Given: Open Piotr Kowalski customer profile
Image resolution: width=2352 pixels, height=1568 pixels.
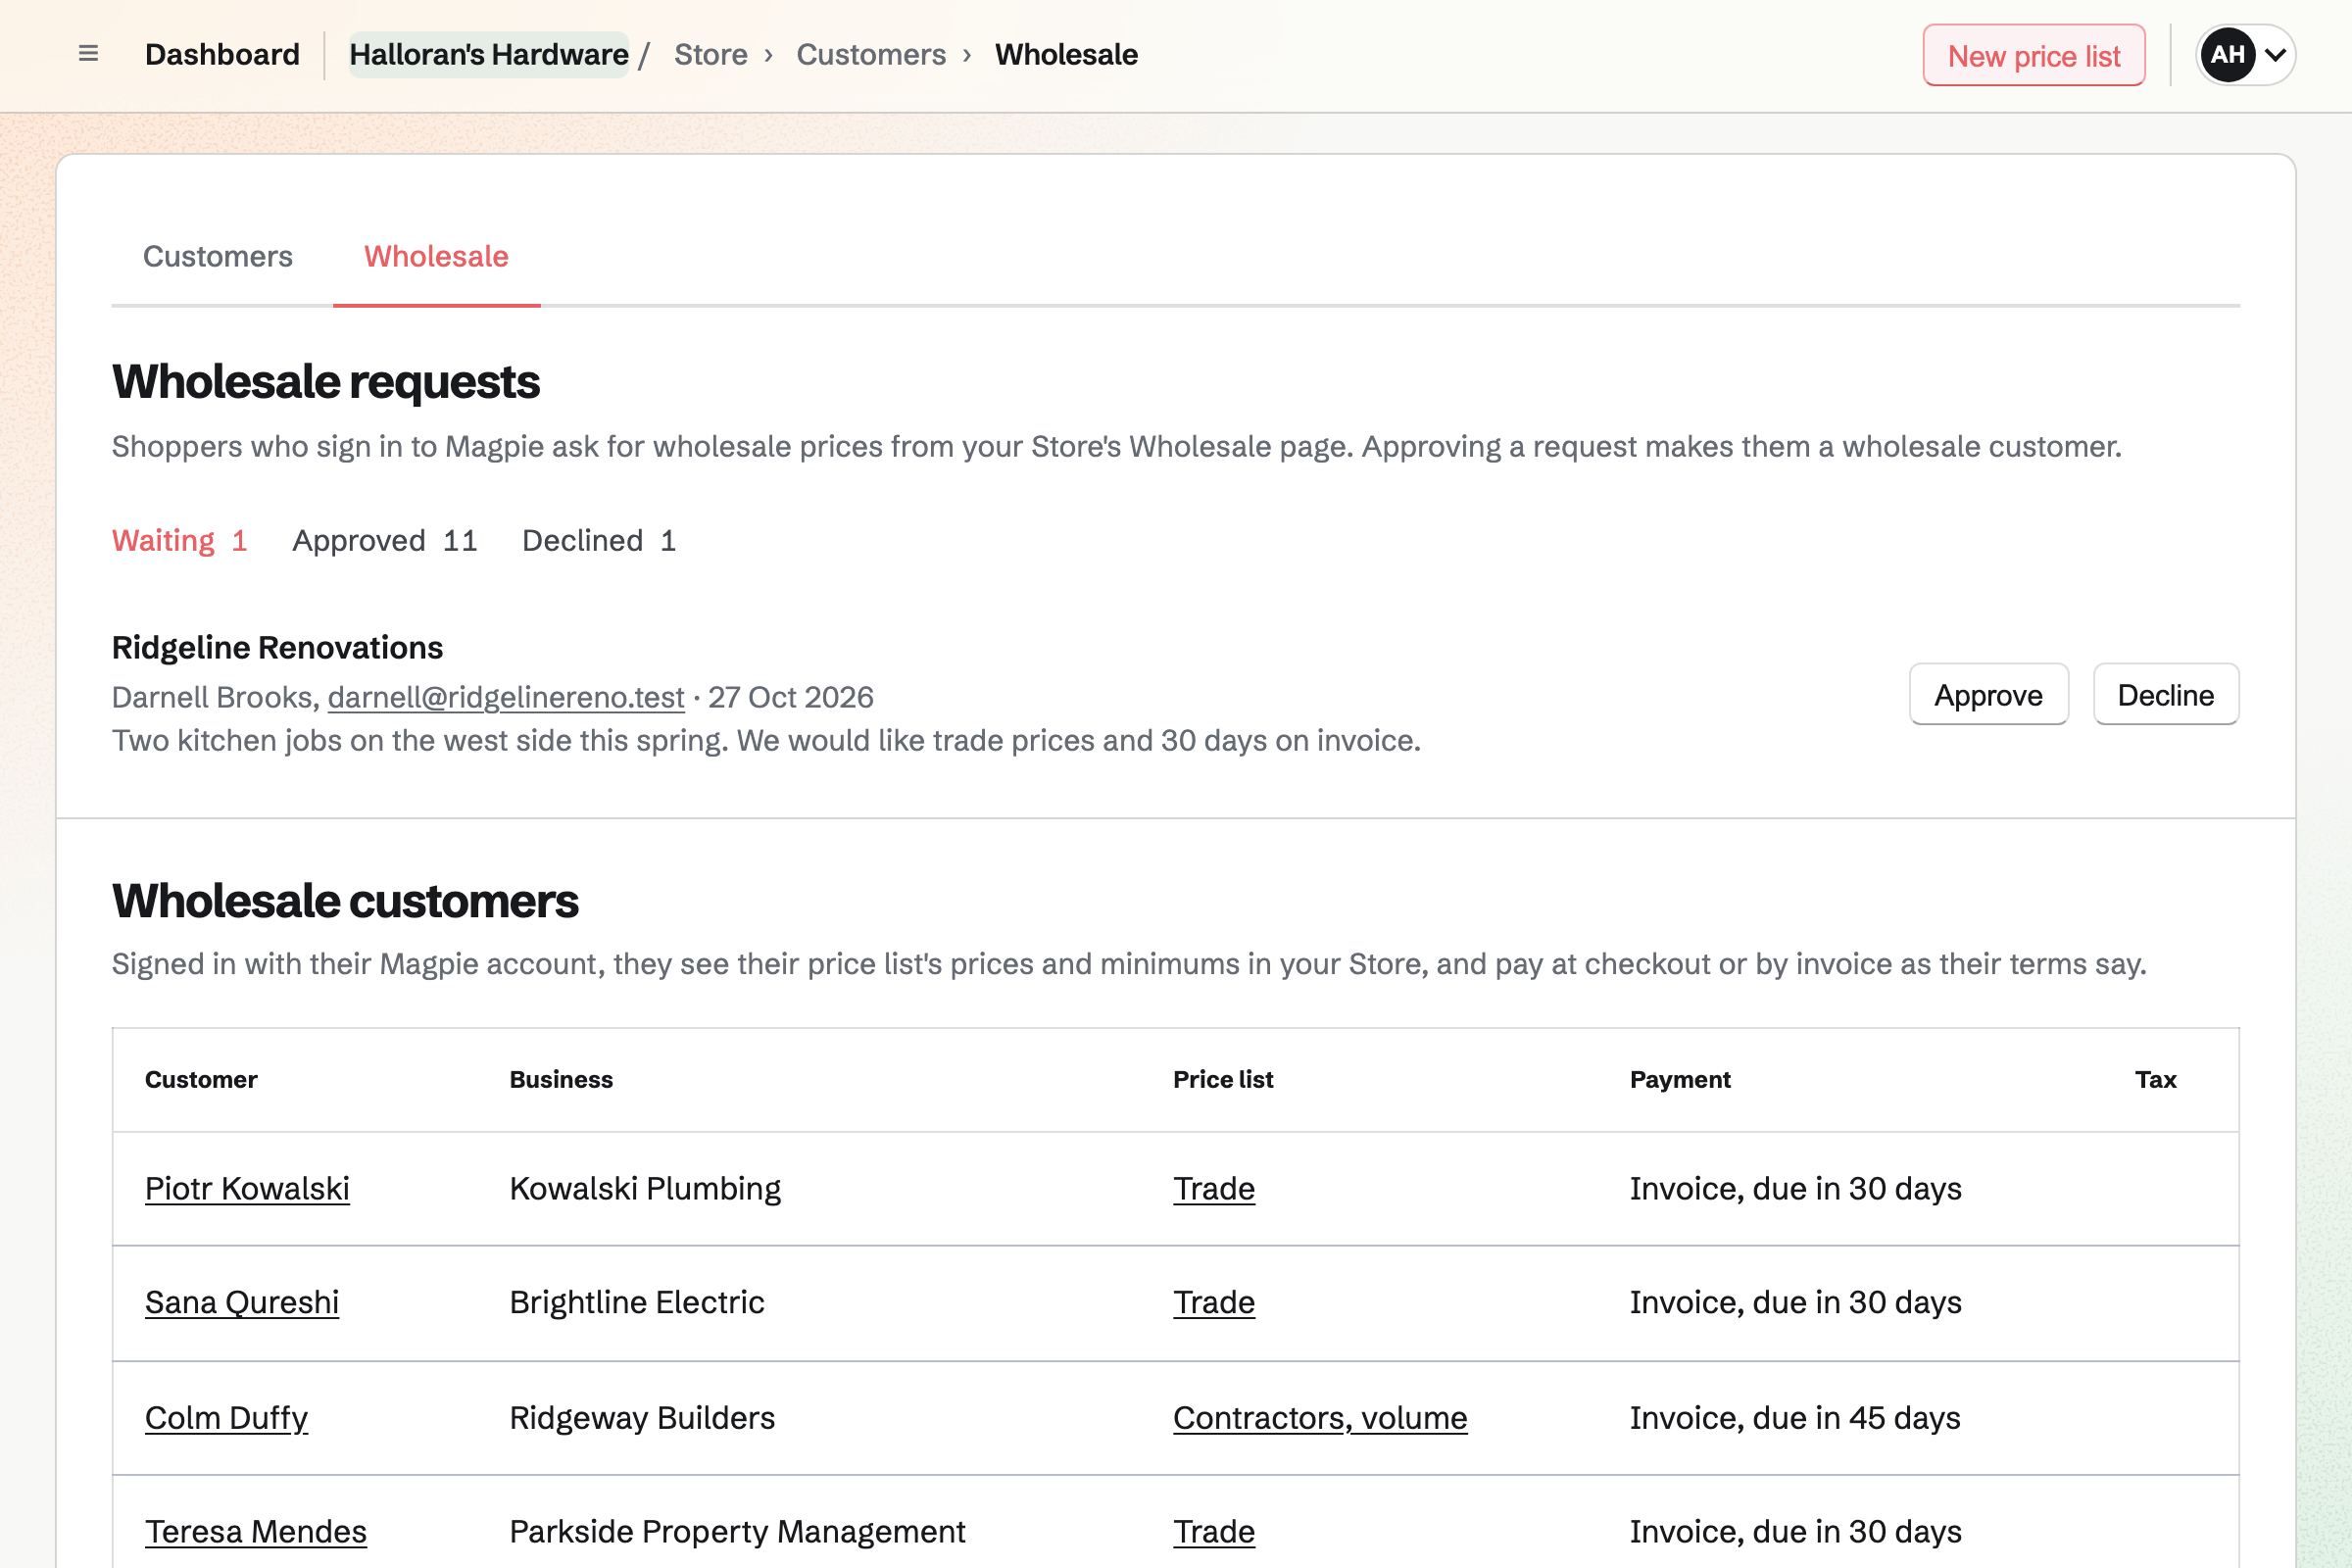Looking at the screenshot, I should click(x=247, y=1189).
